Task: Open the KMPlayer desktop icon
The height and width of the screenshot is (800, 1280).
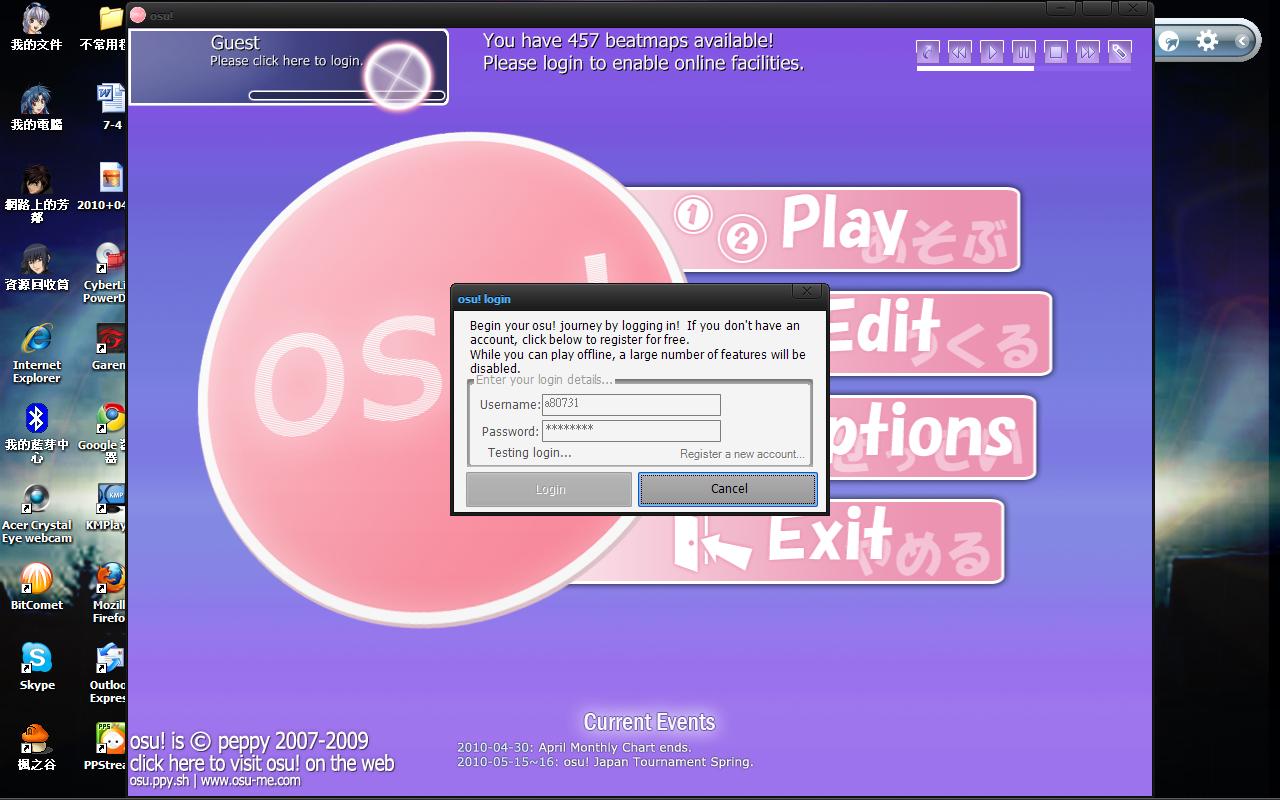Action: point(107,506)
